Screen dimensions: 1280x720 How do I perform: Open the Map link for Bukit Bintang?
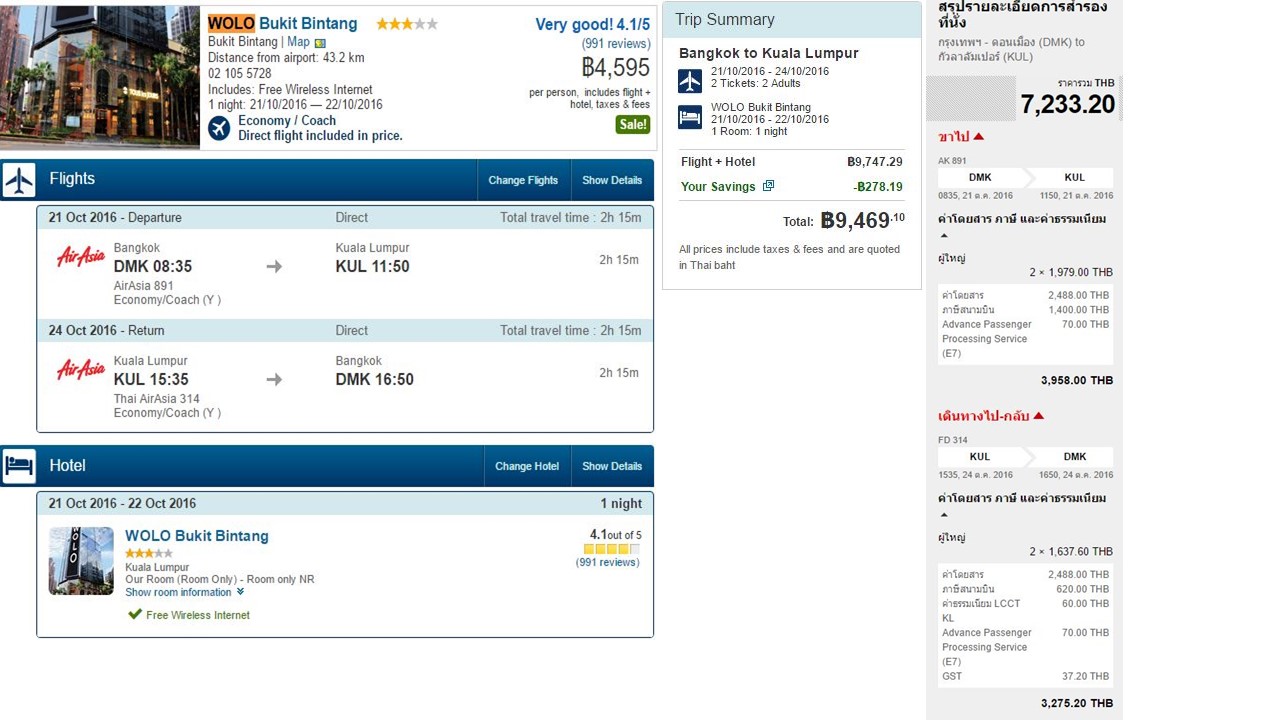pos(298,42)
